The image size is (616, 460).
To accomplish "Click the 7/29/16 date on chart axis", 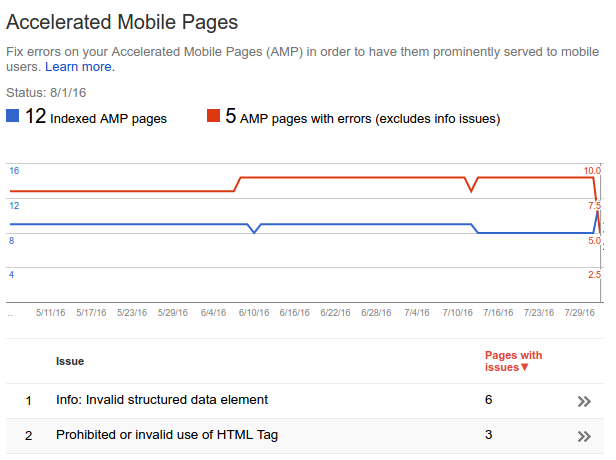I will pyautogui.click(x=580, y=313).
